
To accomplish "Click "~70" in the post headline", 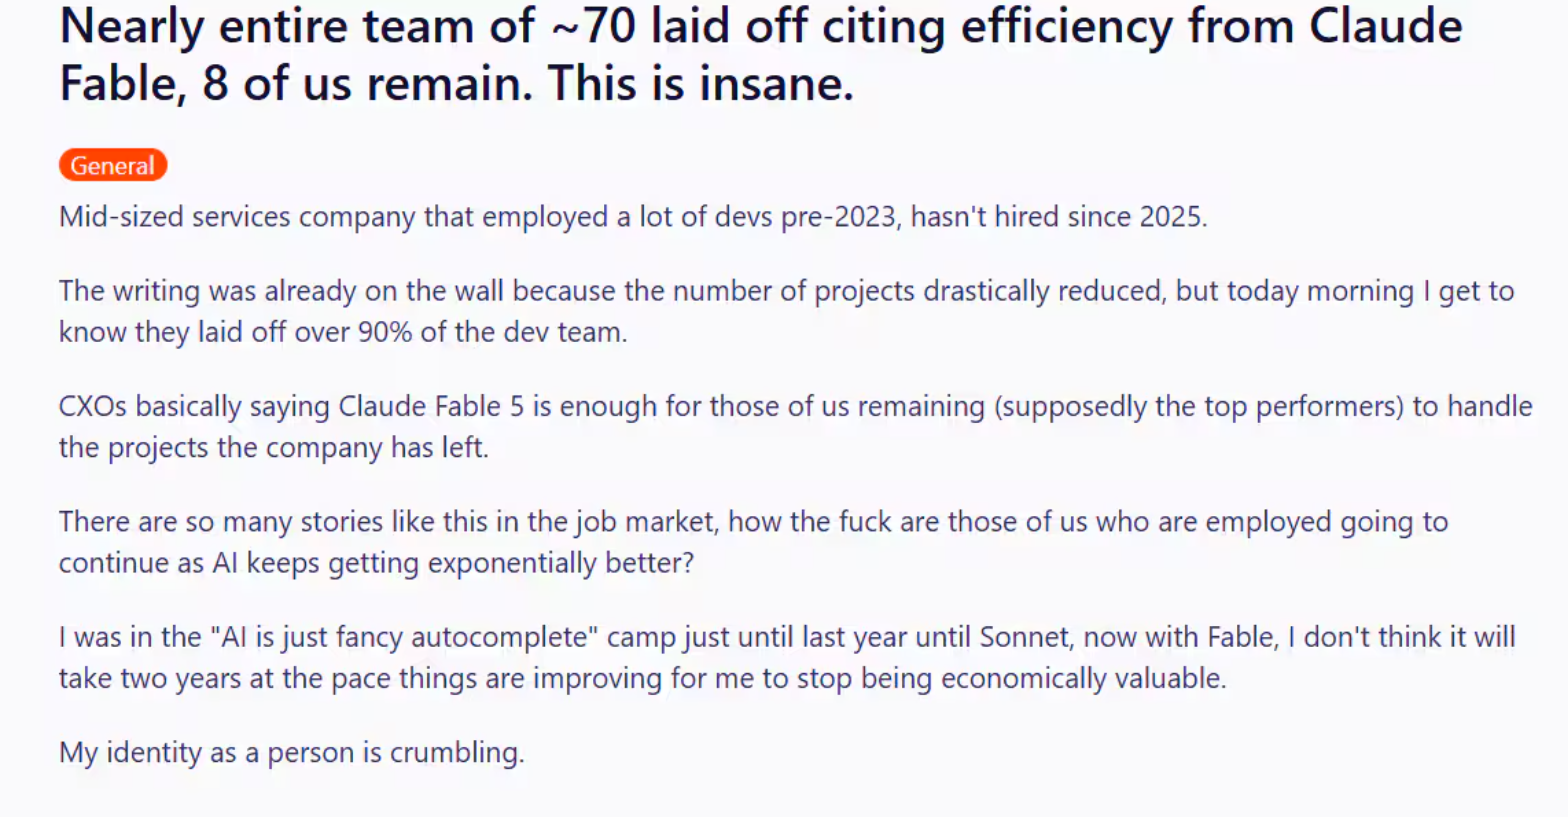I will [593, 26].
